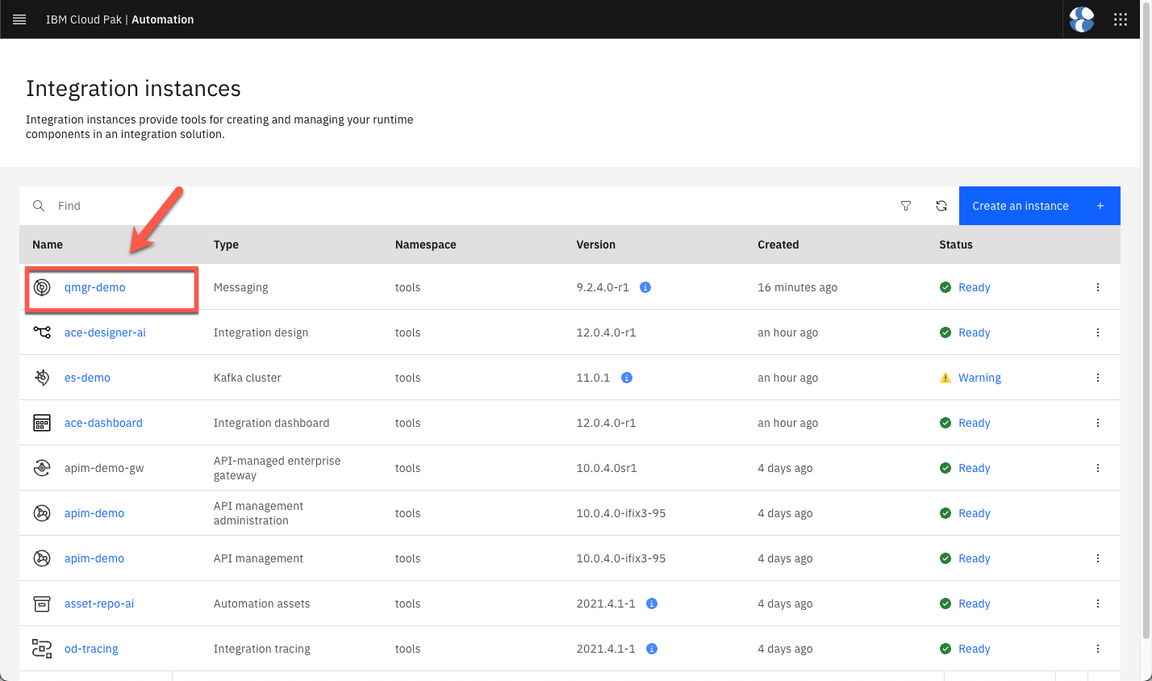Open the ace-designer-ai instance link
This screenshot has height=681, width=1152.
tap(105, 333)
